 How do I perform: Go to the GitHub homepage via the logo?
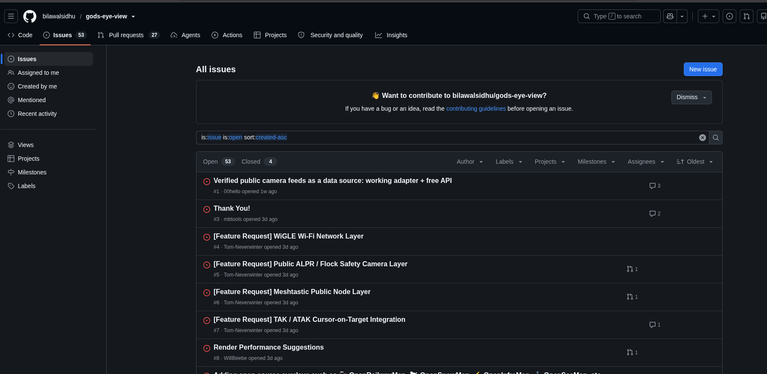[29, 16]
